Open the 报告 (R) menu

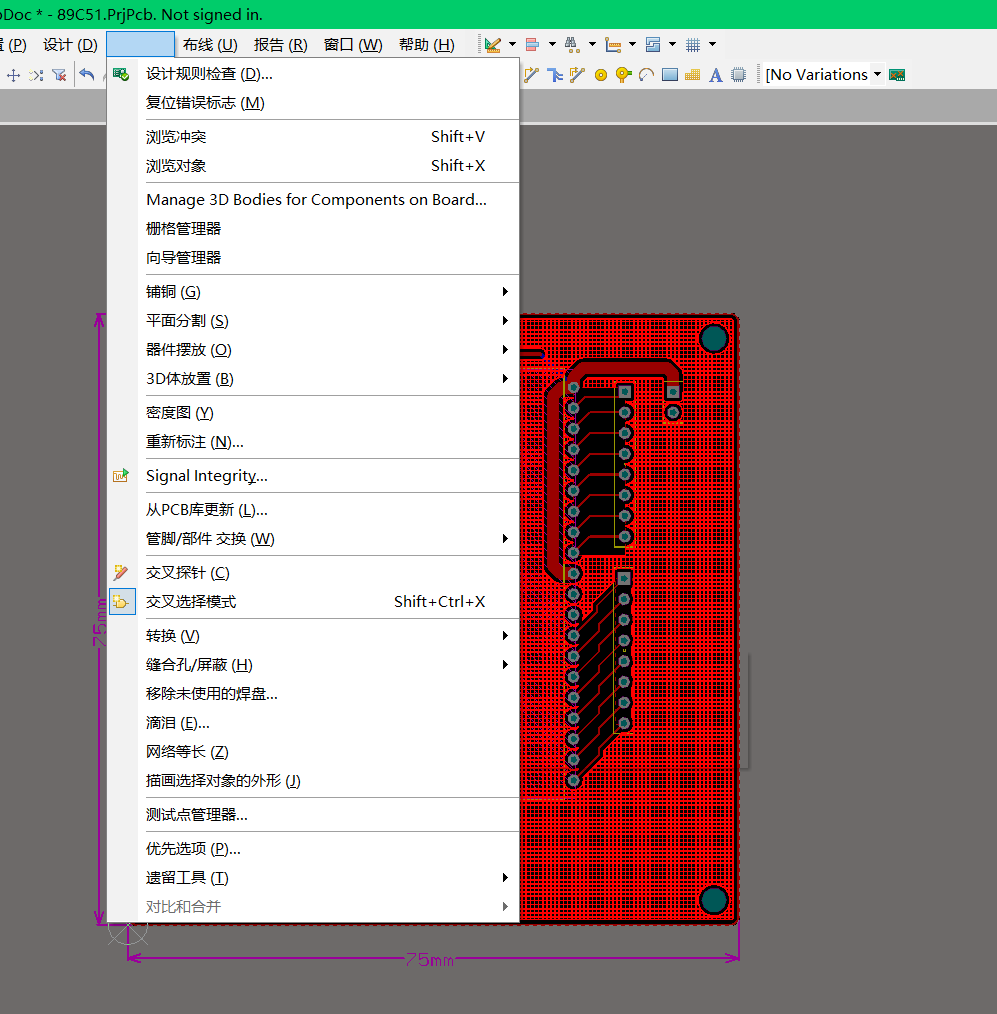click(x=281, y=45)
